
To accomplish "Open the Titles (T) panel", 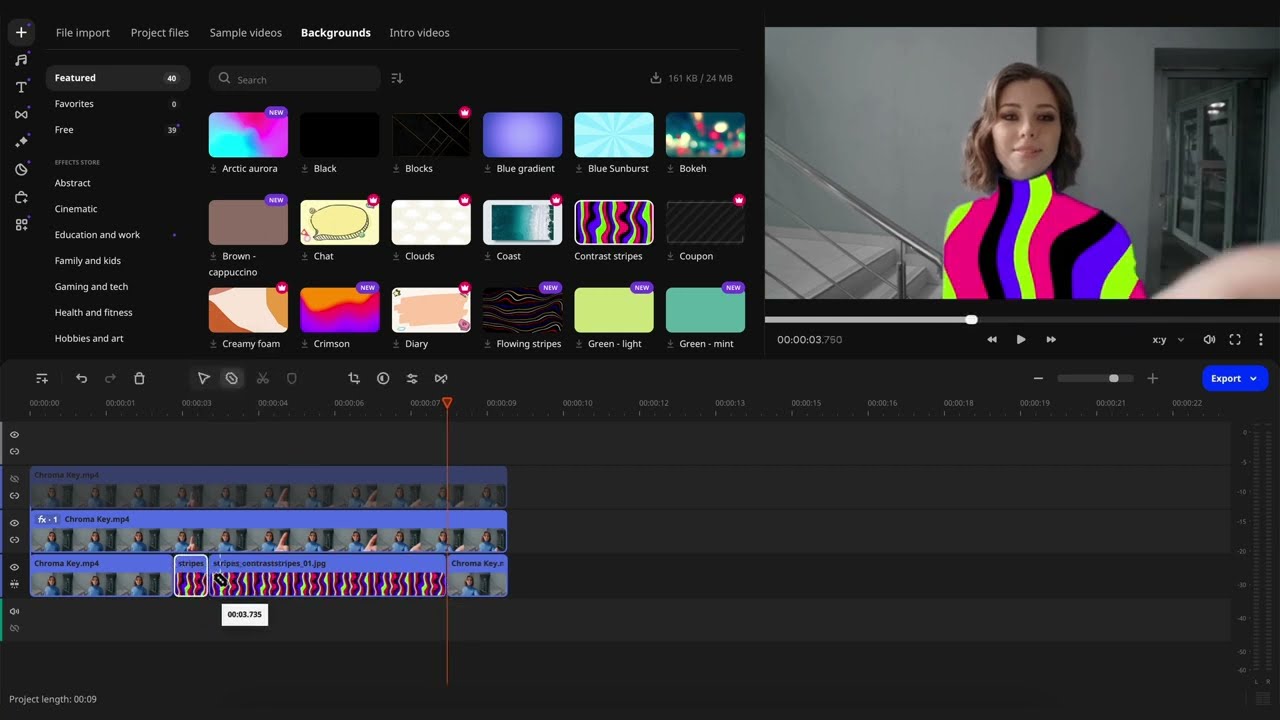I will click(x=21, y=87).
